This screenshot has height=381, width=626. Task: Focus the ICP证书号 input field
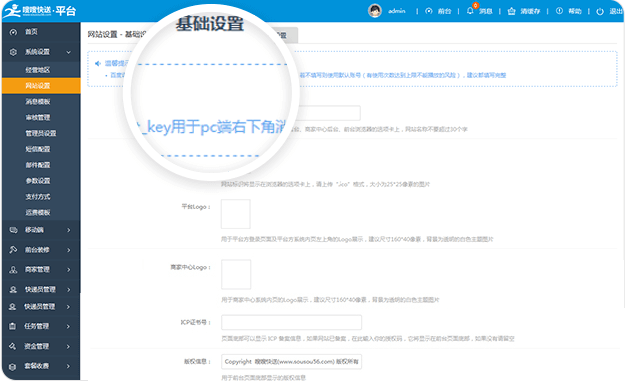[x=291, y=322]
